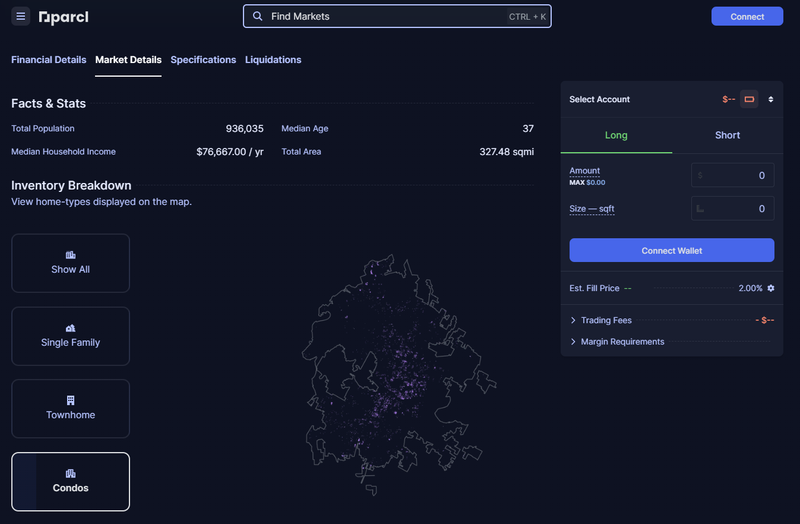Expand the Margin Requirements section
Viewport: 800px width, 524px height.
point(573,342)
